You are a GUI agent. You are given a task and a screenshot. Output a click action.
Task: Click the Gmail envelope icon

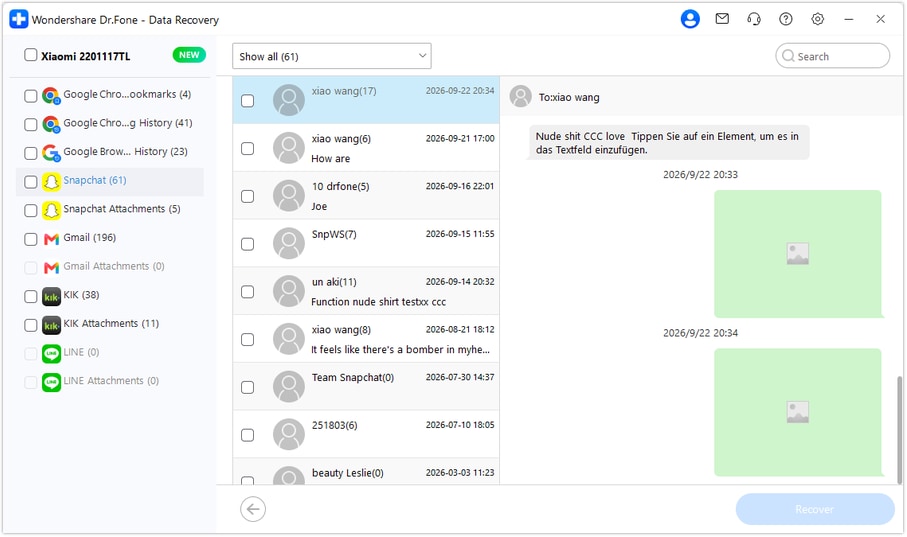(51, 239)
